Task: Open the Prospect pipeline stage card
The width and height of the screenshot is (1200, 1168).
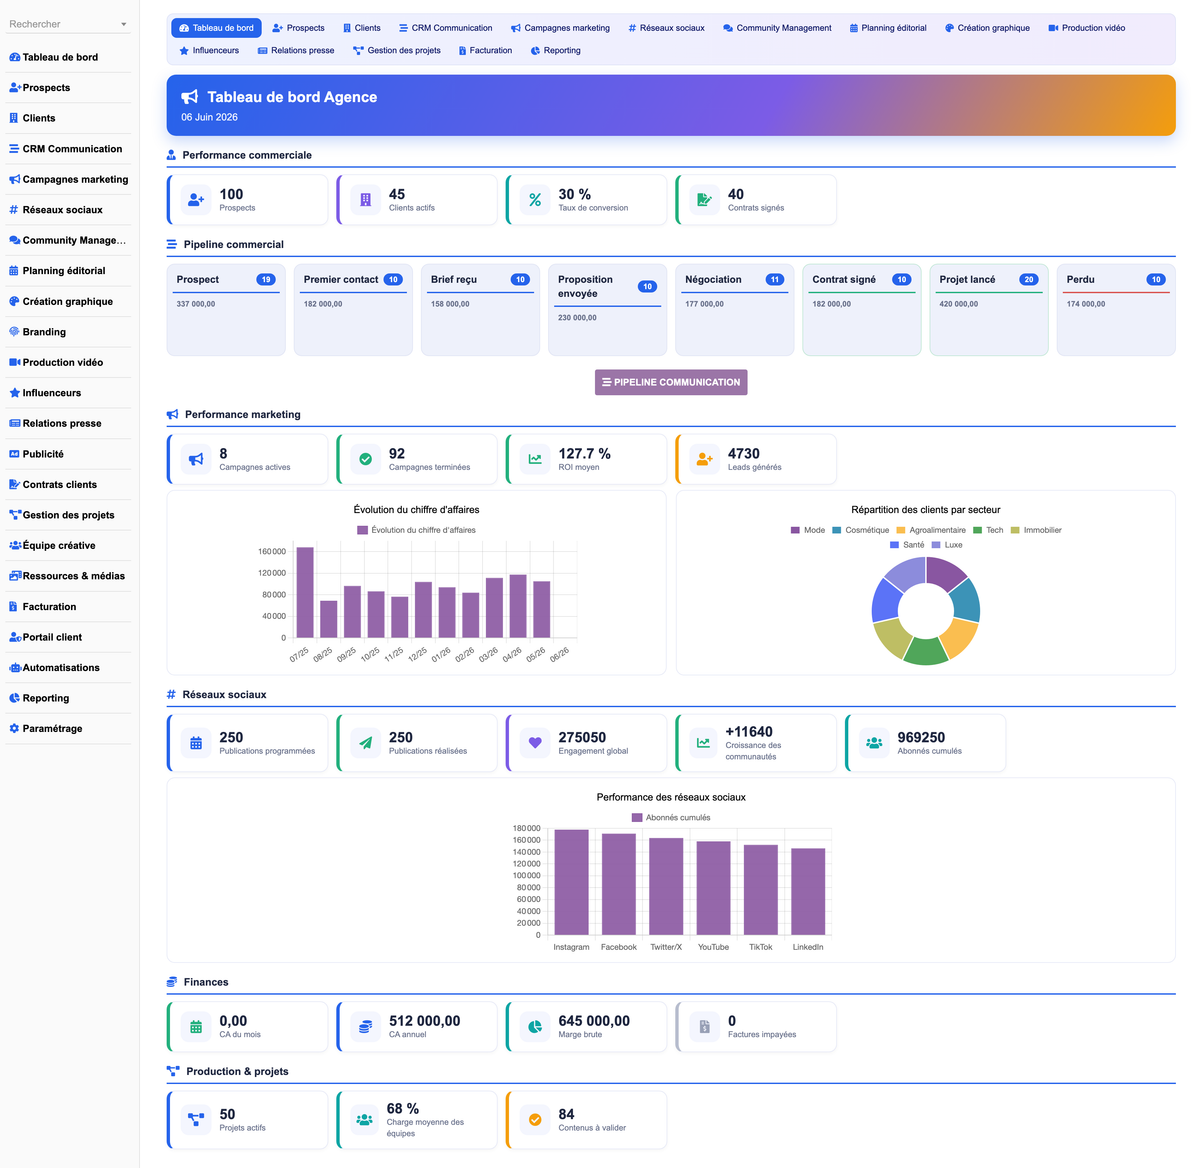Action: point(226,310)
